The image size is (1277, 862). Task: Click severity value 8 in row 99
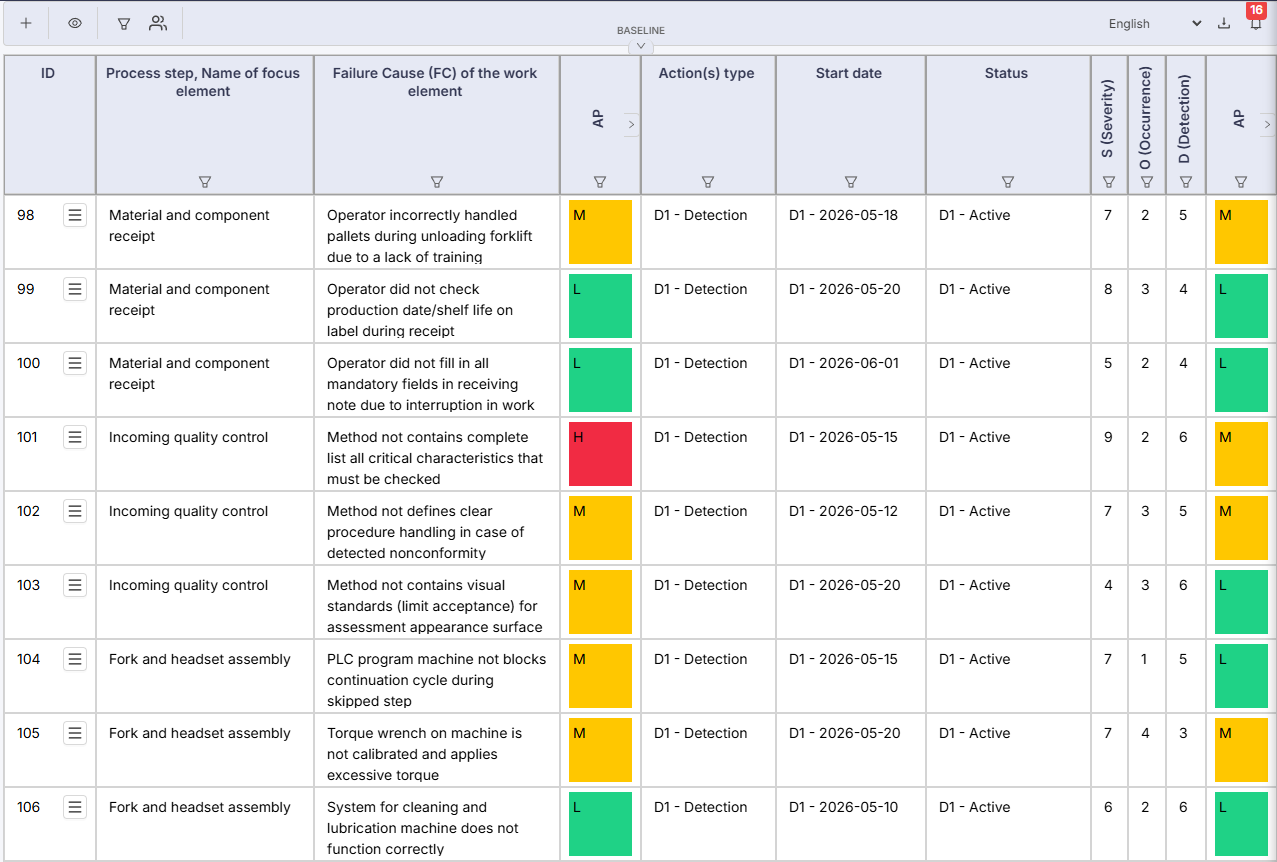(x=1108, y=289)
